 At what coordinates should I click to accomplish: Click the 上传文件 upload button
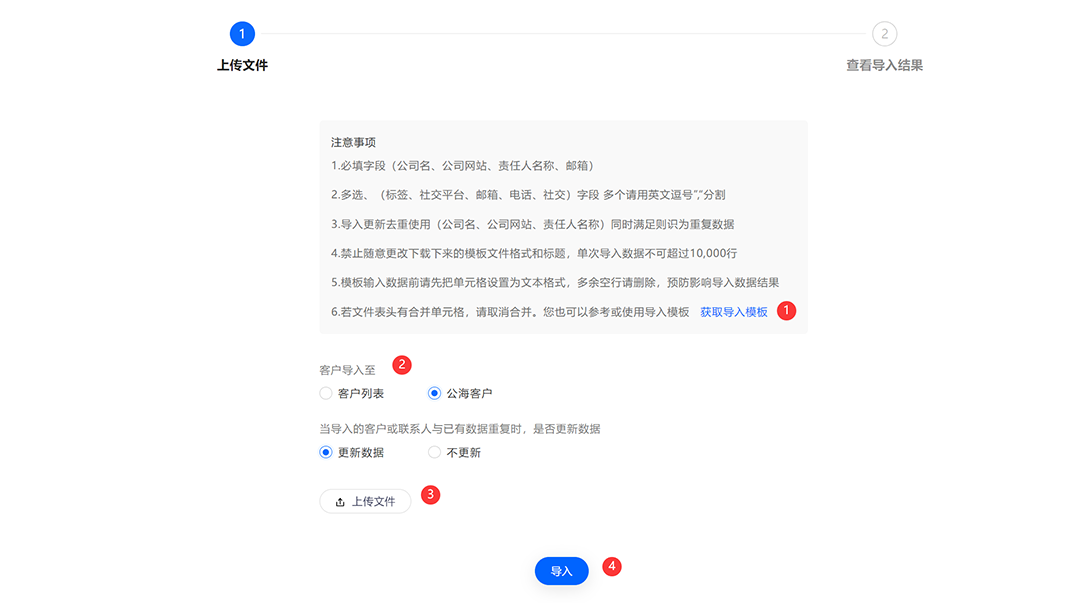365,502
